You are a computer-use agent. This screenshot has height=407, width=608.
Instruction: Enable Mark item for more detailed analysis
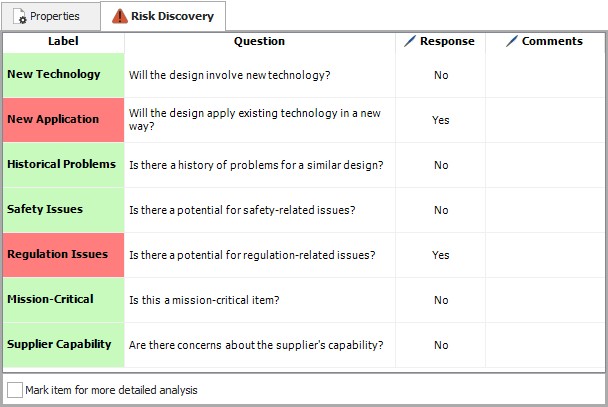[15, 389]
